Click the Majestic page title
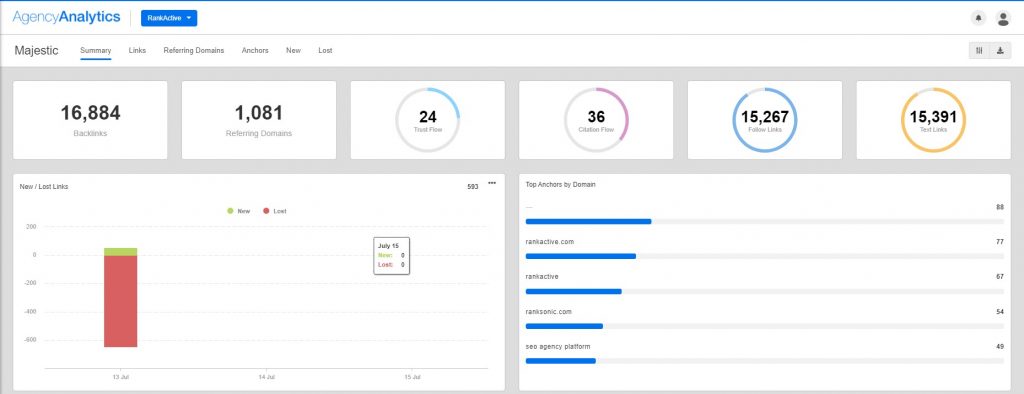1024x394 pixels. click(x=37, y=50)
